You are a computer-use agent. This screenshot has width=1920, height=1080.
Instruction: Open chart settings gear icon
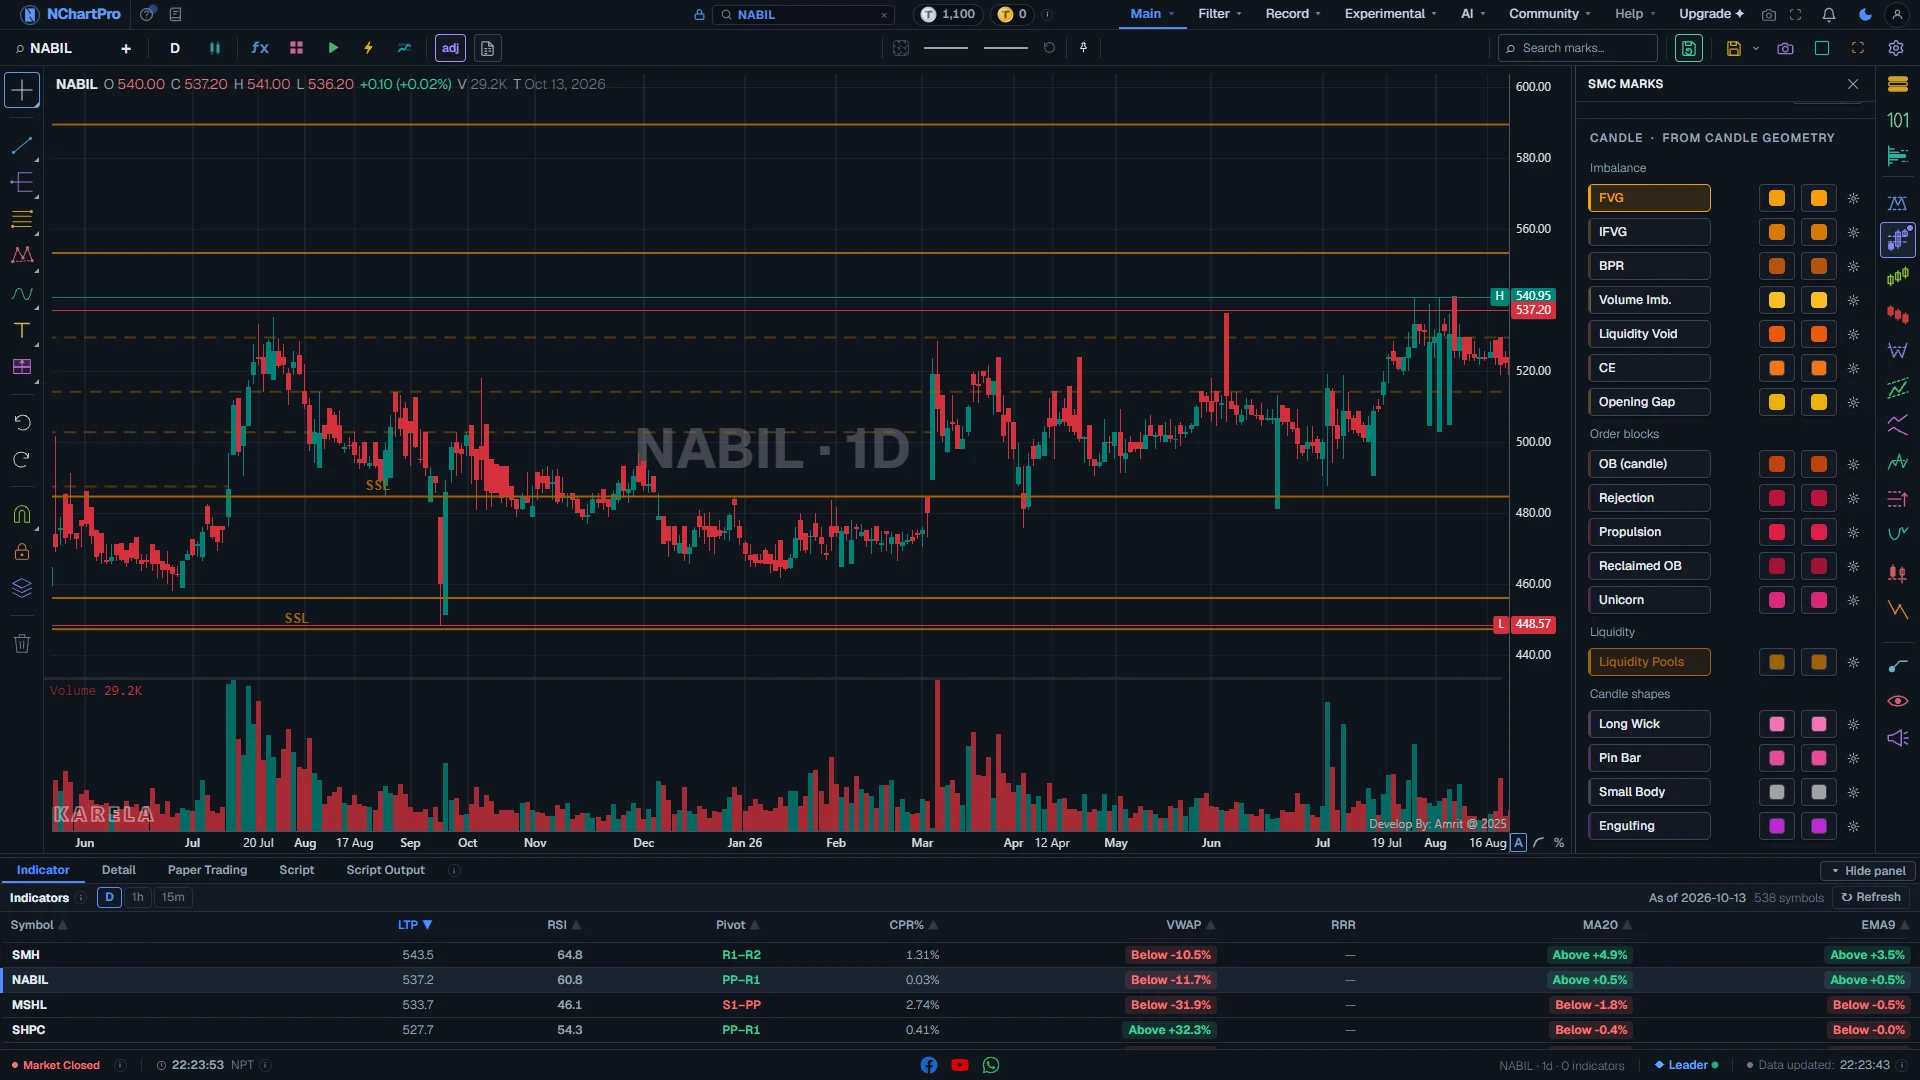point(1895,48)
